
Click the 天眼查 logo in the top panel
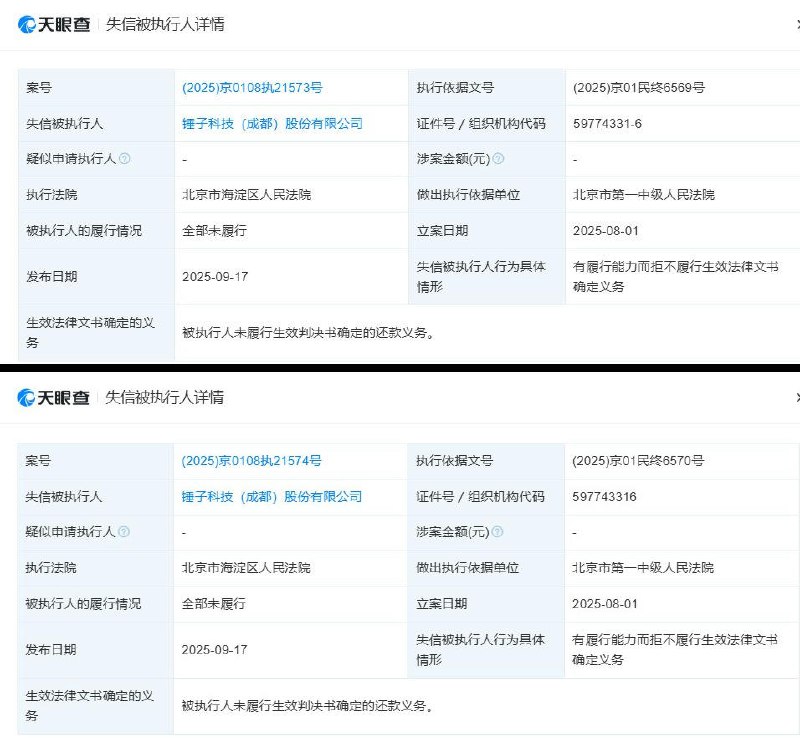tap(54, 24)
